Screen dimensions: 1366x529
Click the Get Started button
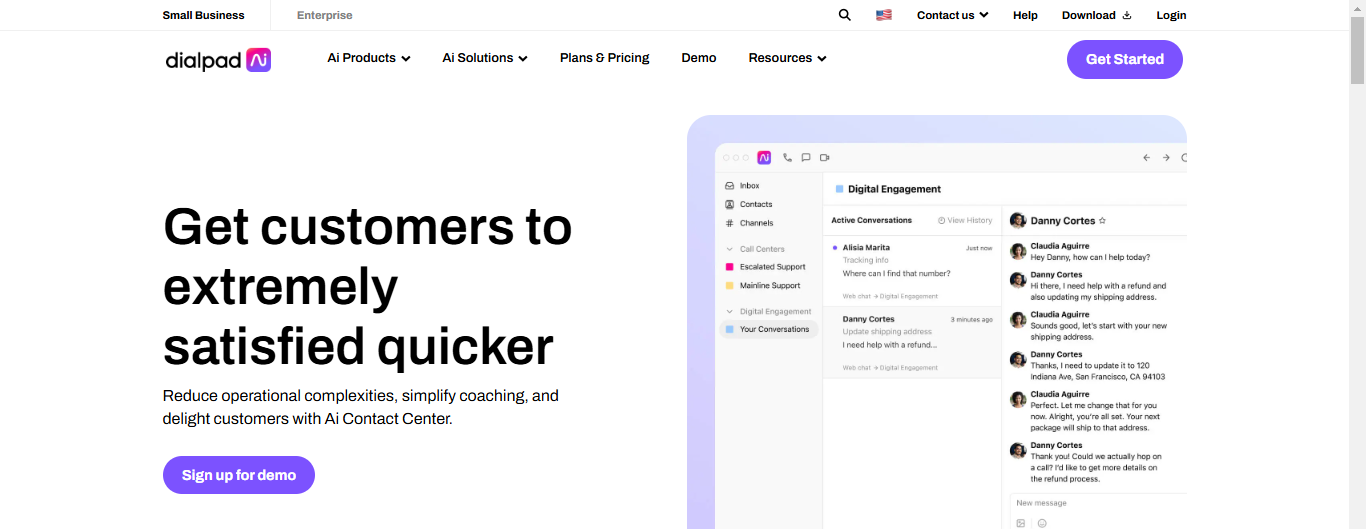(x=1125, y=59)
